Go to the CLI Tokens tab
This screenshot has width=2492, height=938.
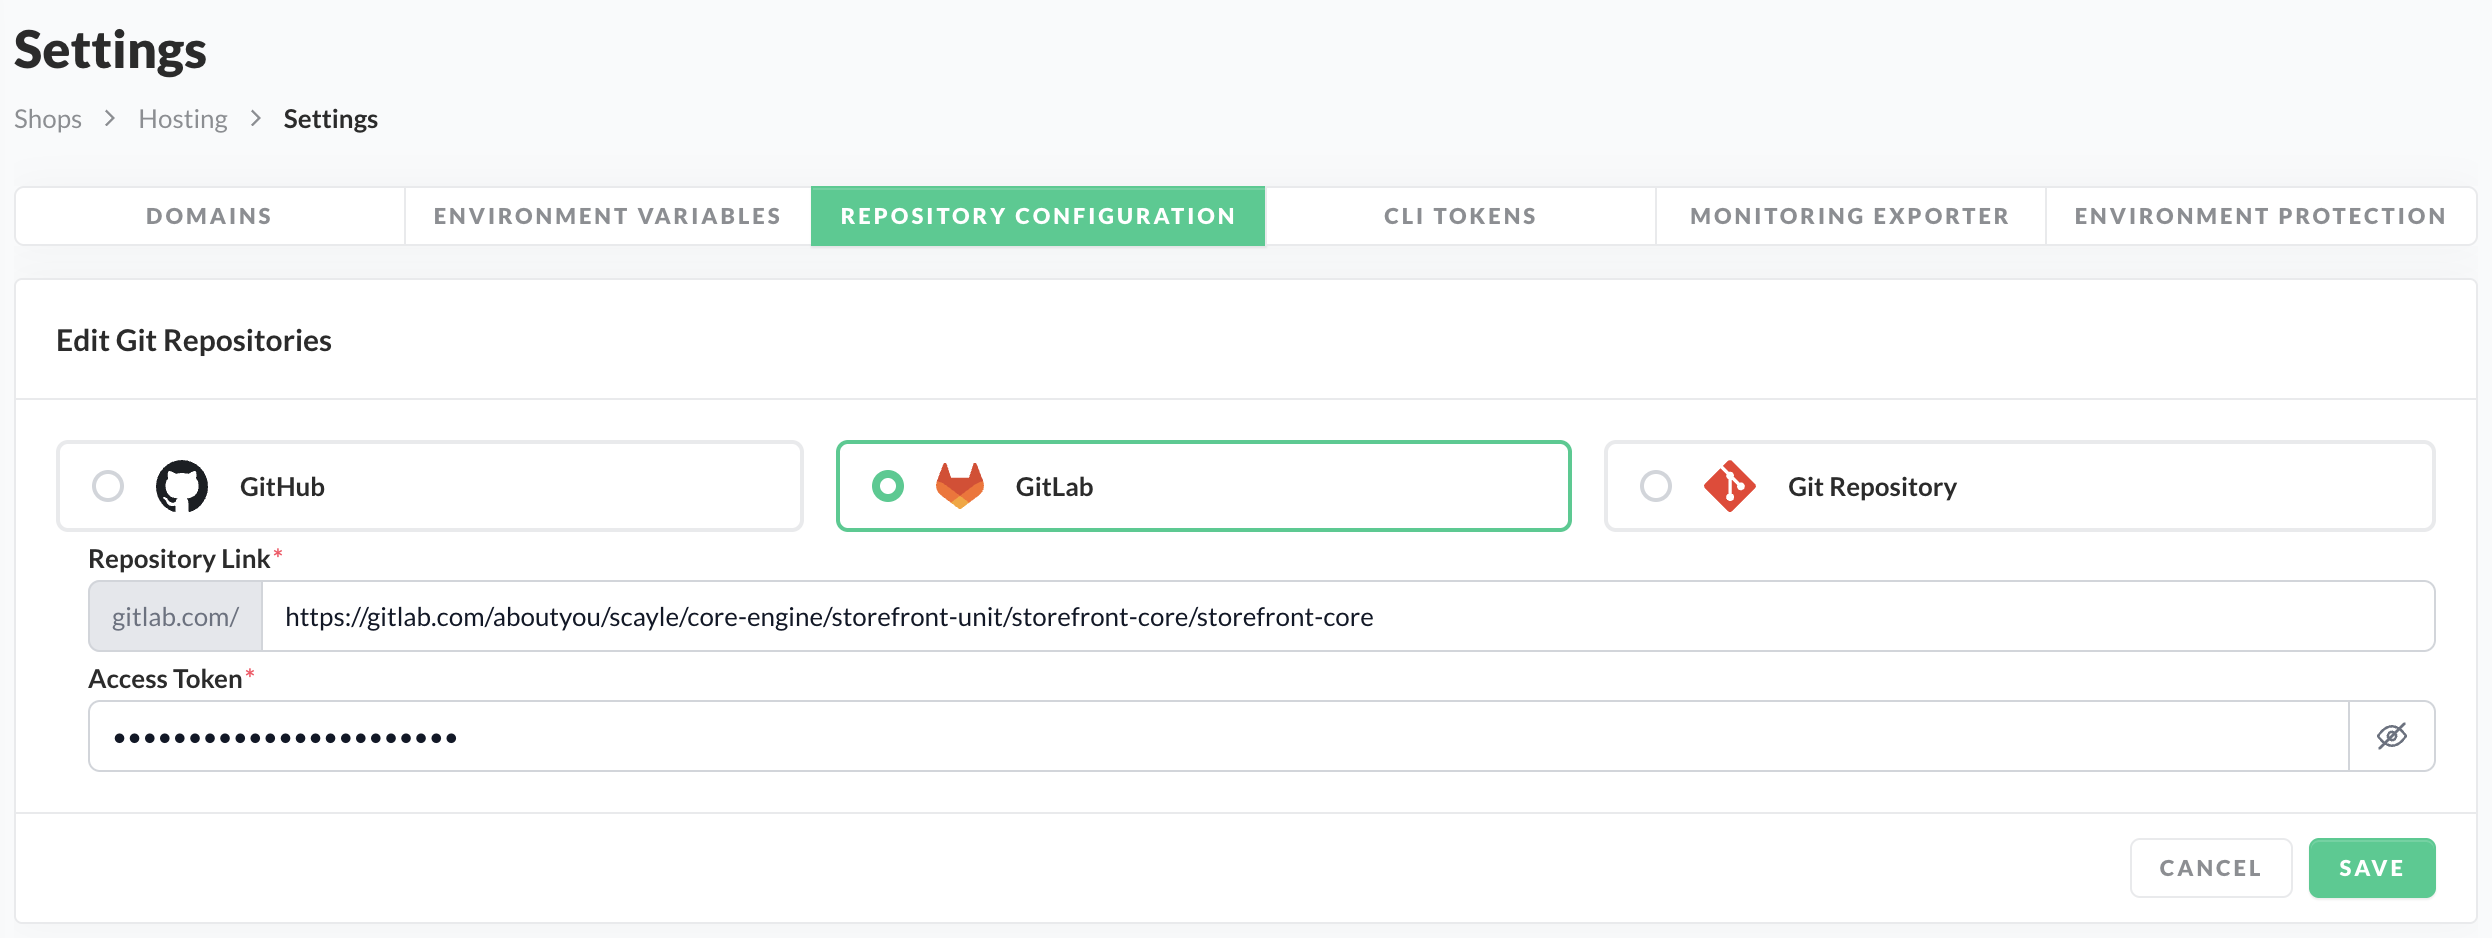pos(1460,216)
